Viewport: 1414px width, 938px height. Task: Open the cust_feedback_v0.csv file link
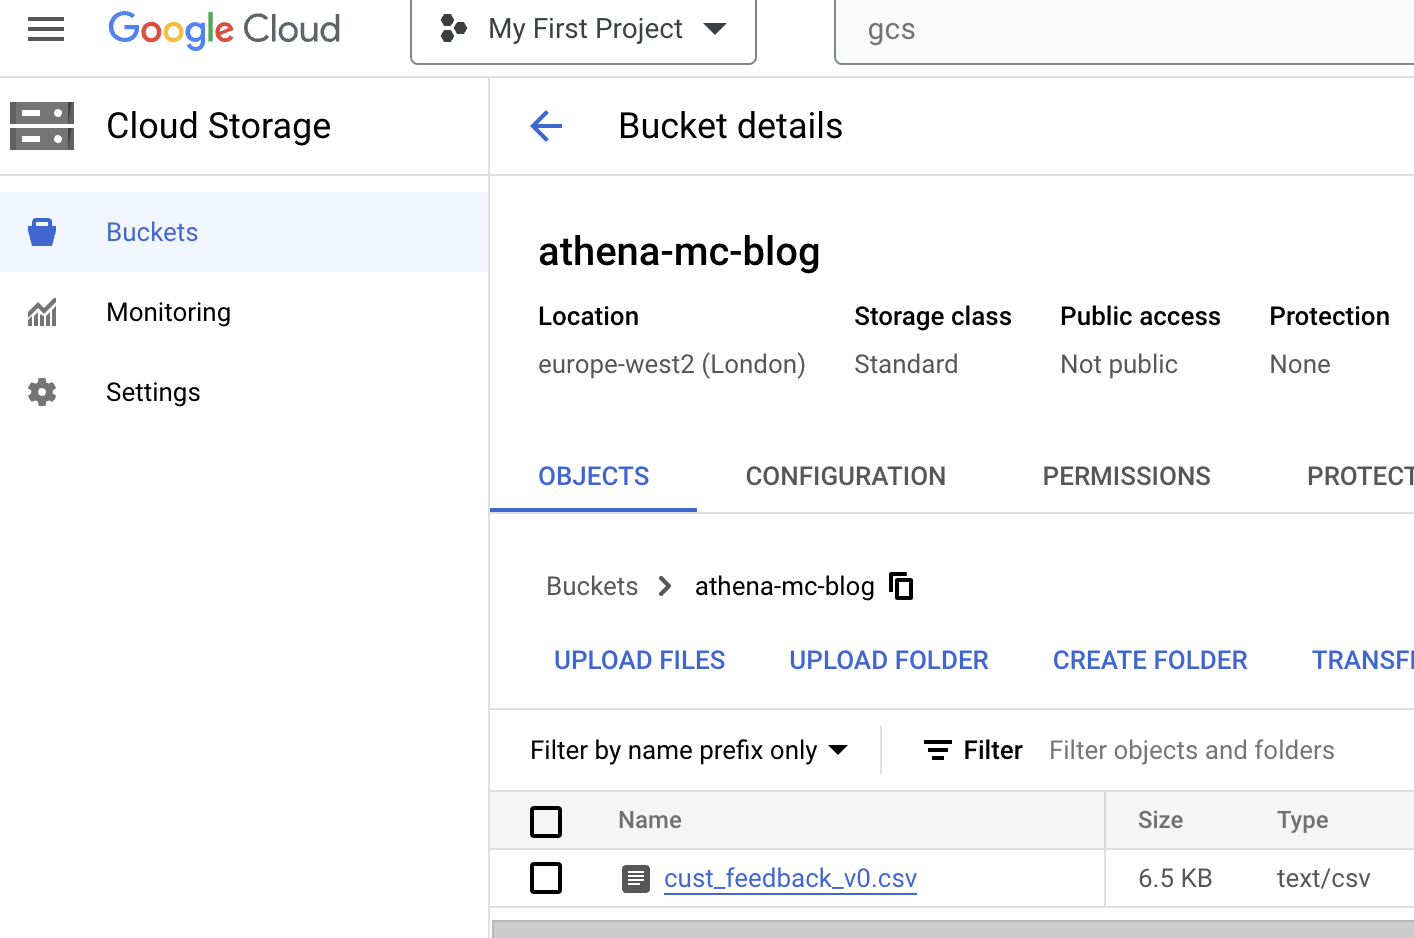pyautogui.click(x=790, y=878)
